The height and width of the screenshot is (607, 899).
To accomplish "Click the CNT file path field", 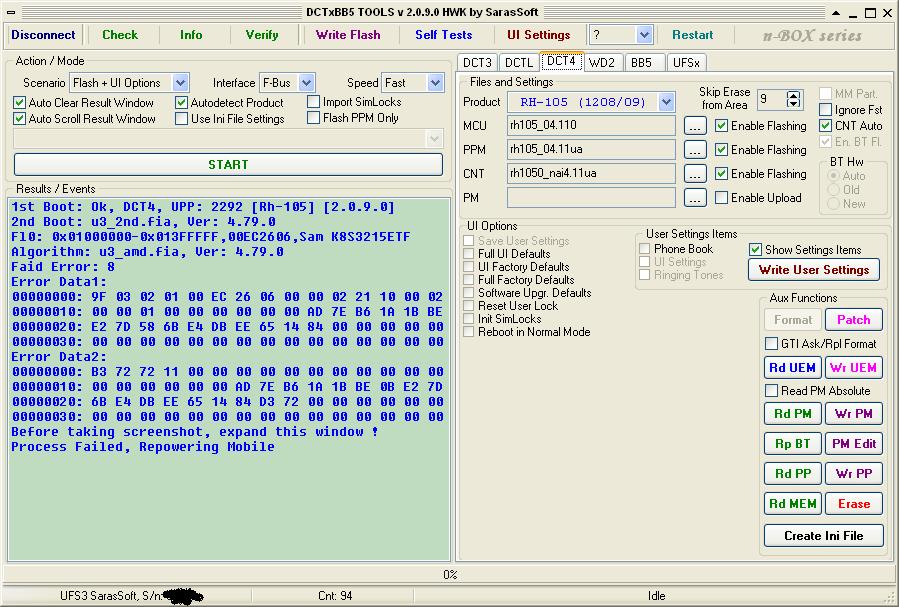I will [591, 174].
